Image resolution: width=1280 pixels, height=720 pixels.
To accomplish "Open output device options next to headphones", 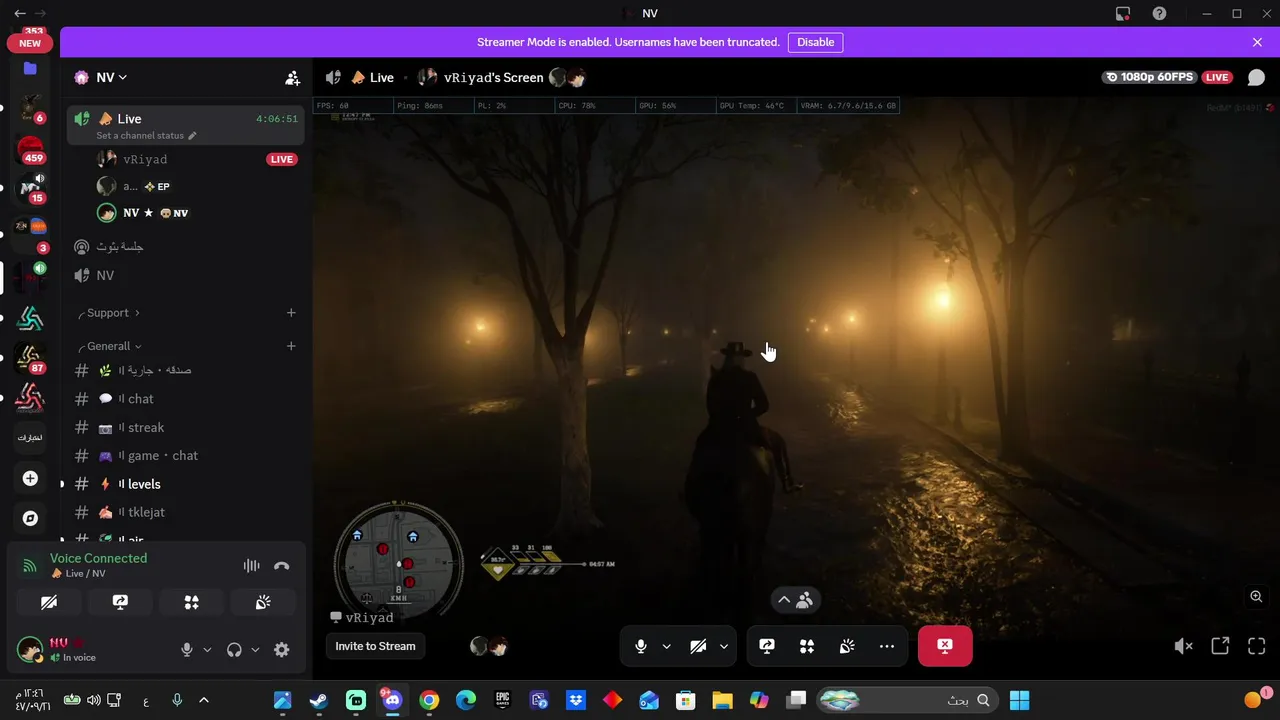I will click(255, 650).
